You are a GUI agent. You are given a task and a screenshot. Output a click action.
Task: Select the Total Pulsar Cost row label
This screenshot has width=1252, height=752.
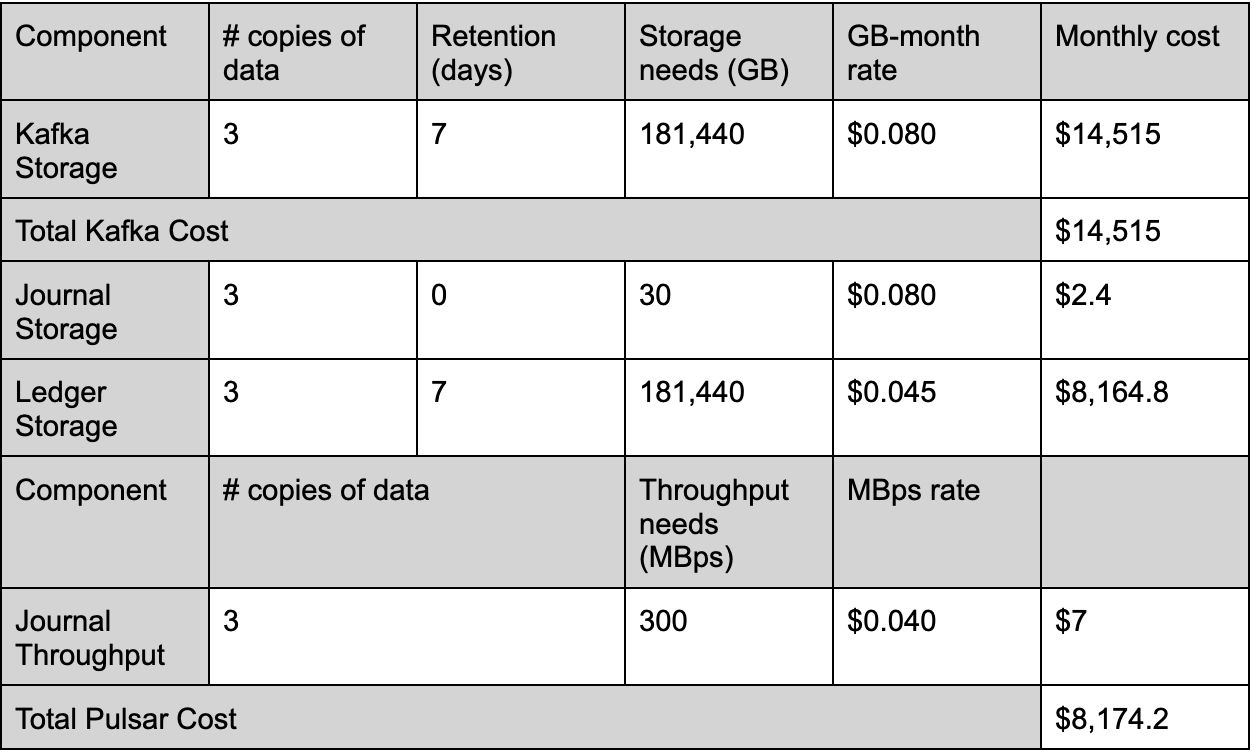pos(126,718)
